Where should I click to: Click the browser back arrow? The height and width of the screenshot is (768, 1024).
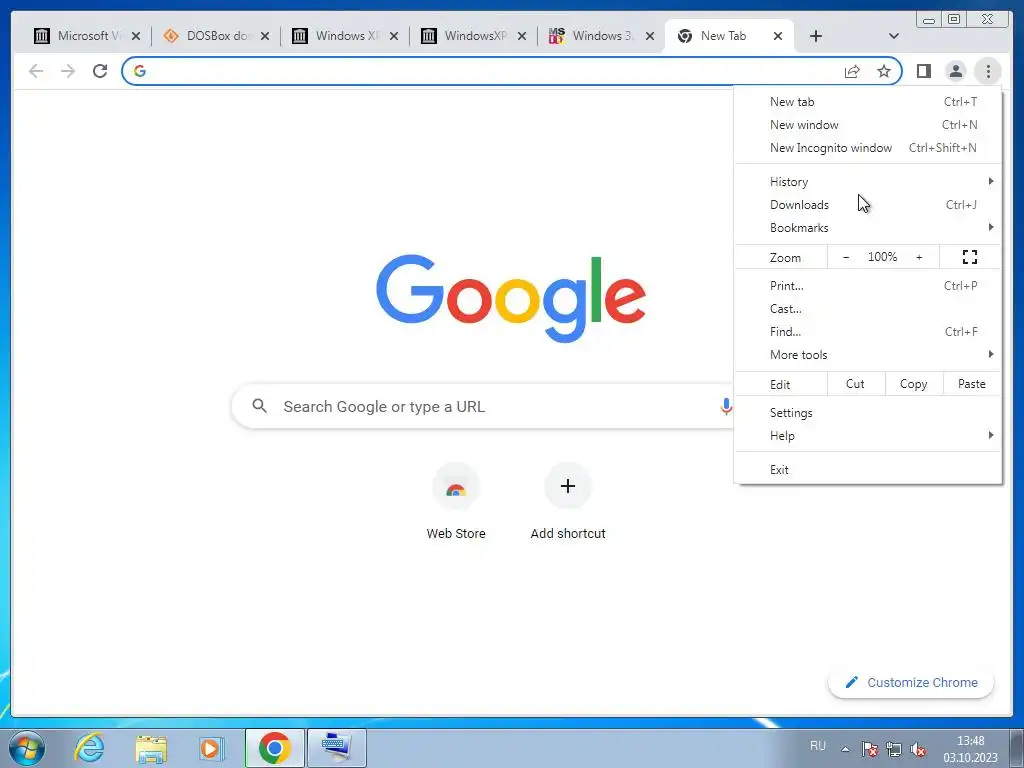(x=36, y=71)
